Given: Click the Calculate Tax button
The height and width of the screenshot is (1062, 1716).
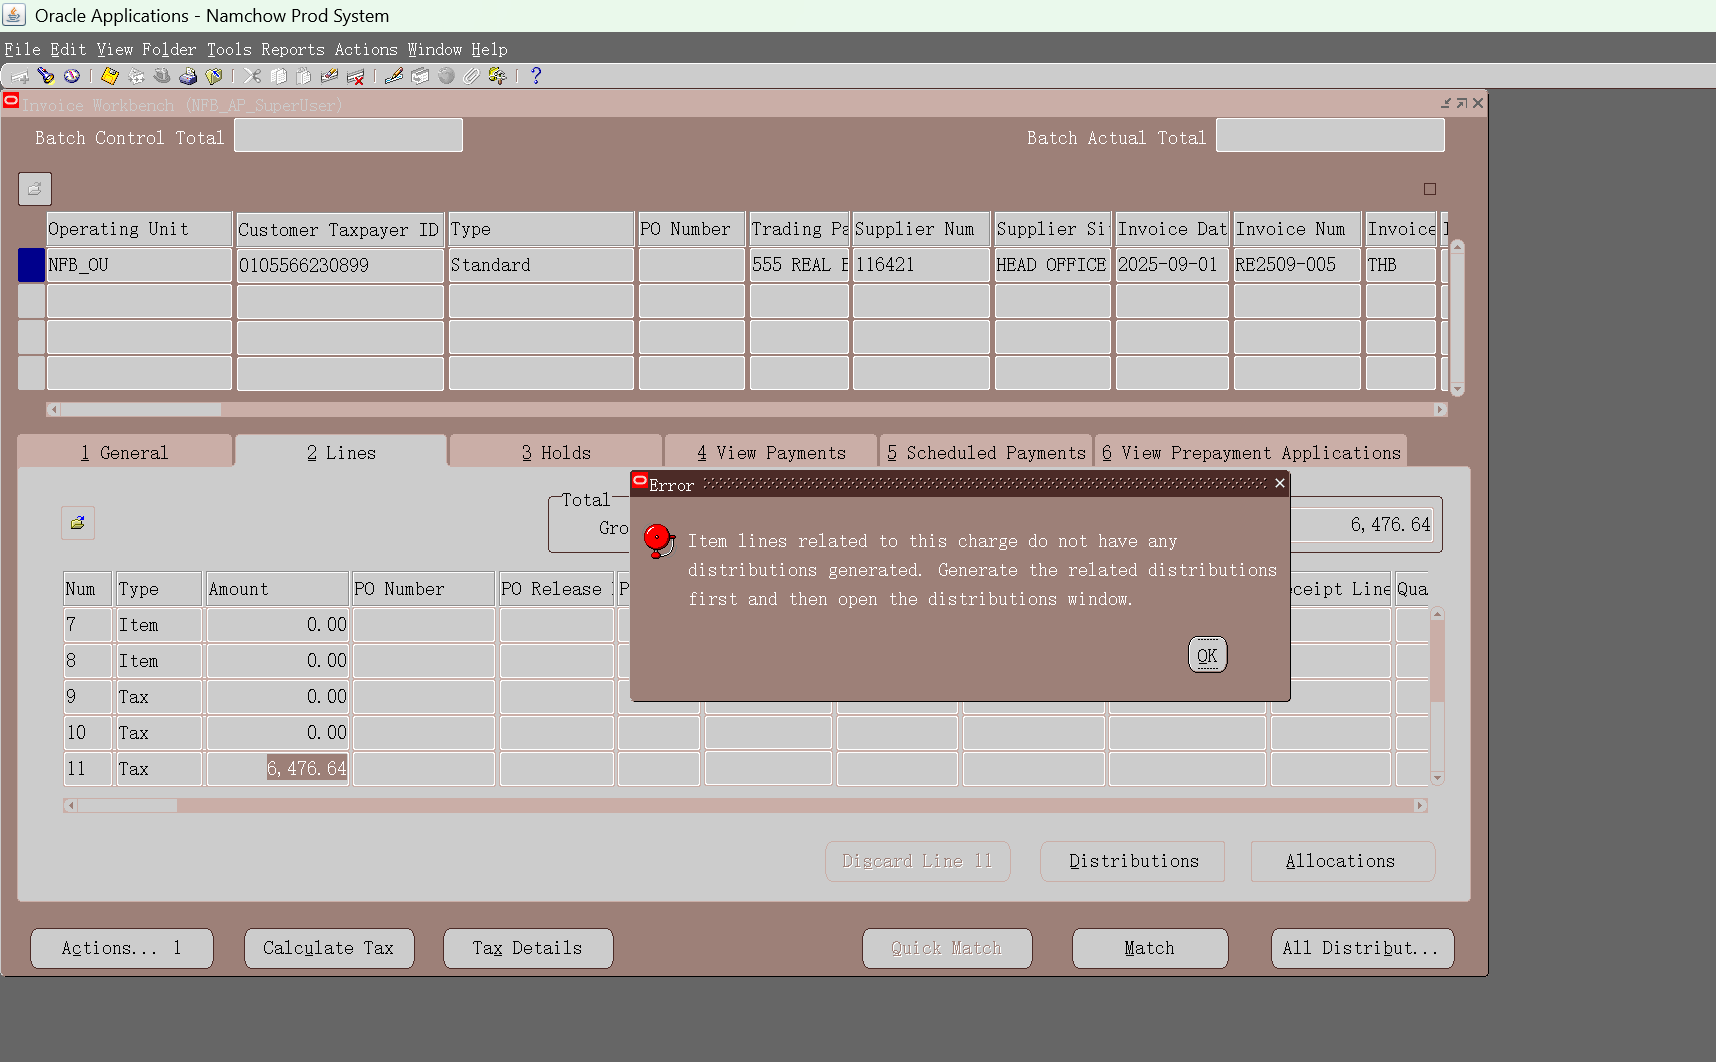Looking at the screenshot, I should pos(329,948).
